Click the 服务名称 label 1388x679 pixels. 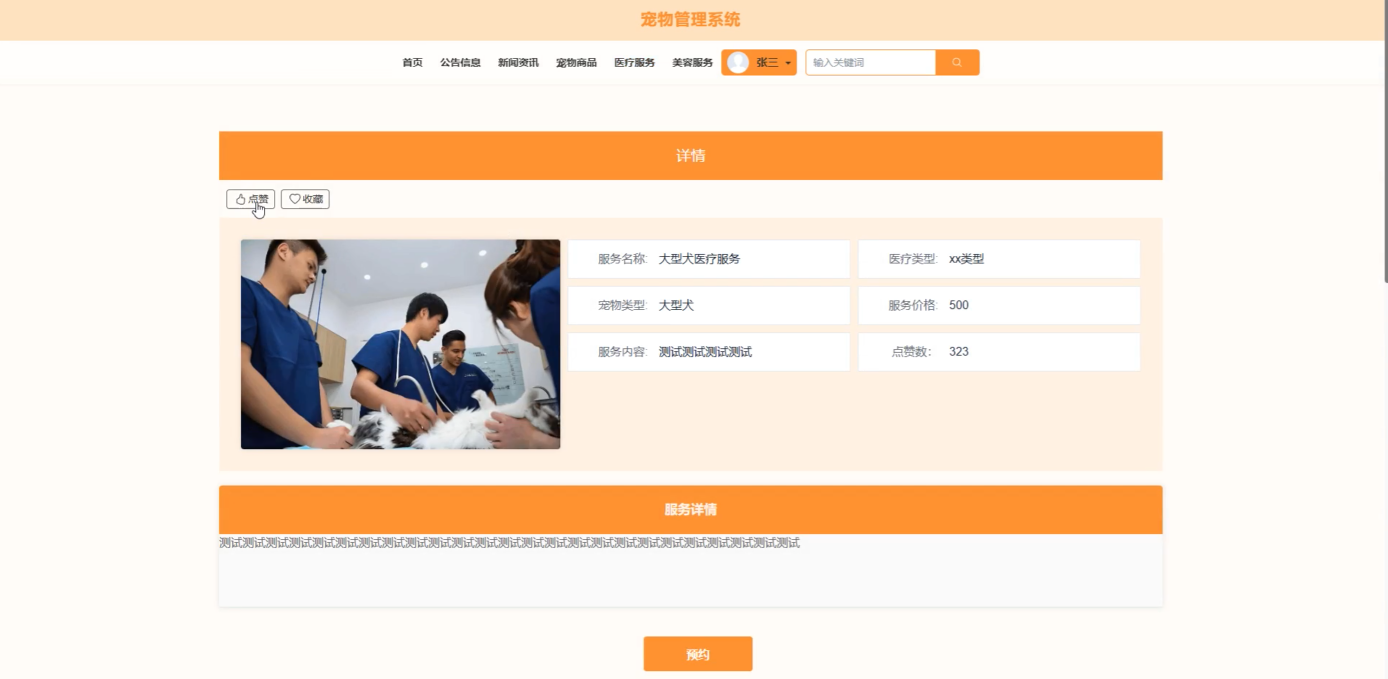point(622,259)
